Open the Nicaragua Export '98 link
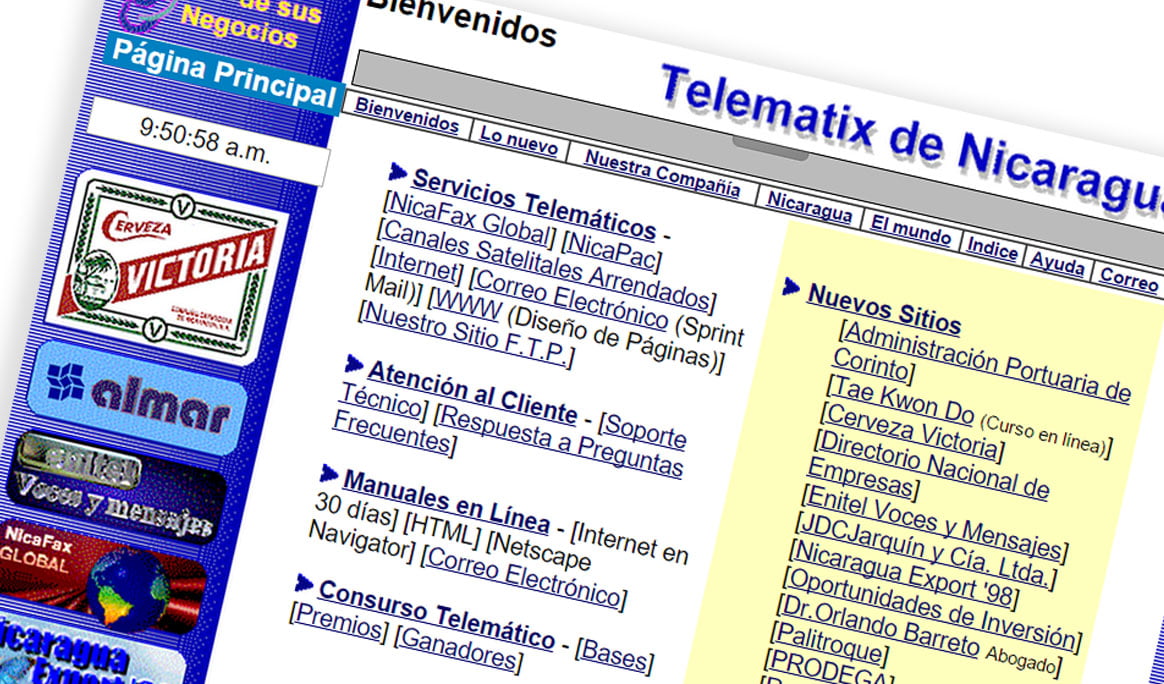This screenshot has height=684, width=1164. pyautogui.click(x=903, y=573)
